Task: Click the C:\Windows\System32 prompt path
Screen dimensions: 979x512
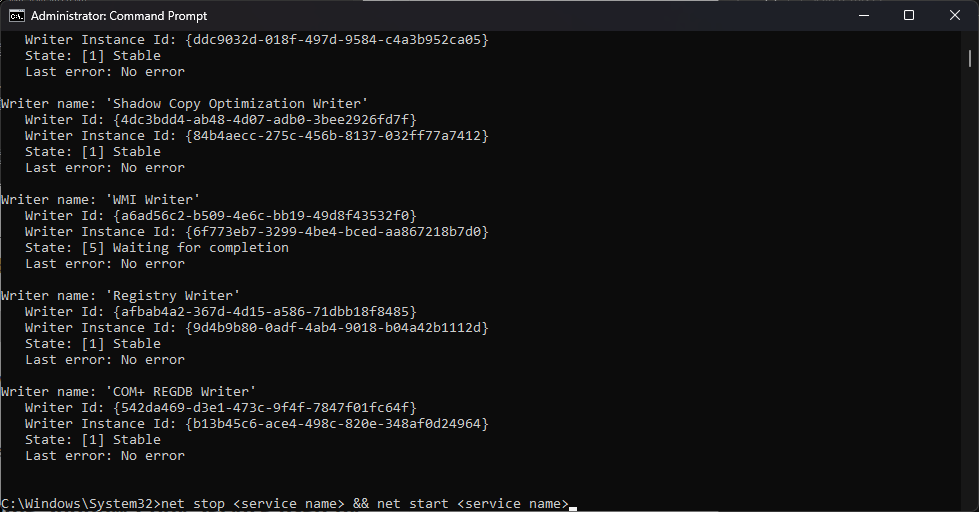Action: 78,504
